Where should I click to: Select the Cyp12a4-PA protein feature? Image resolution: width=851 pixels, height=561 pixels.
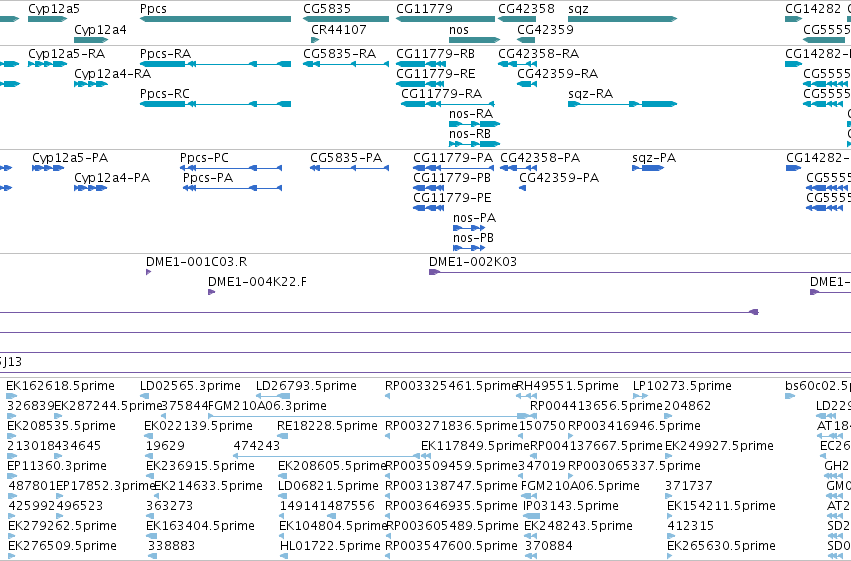(x=91, y=188)
